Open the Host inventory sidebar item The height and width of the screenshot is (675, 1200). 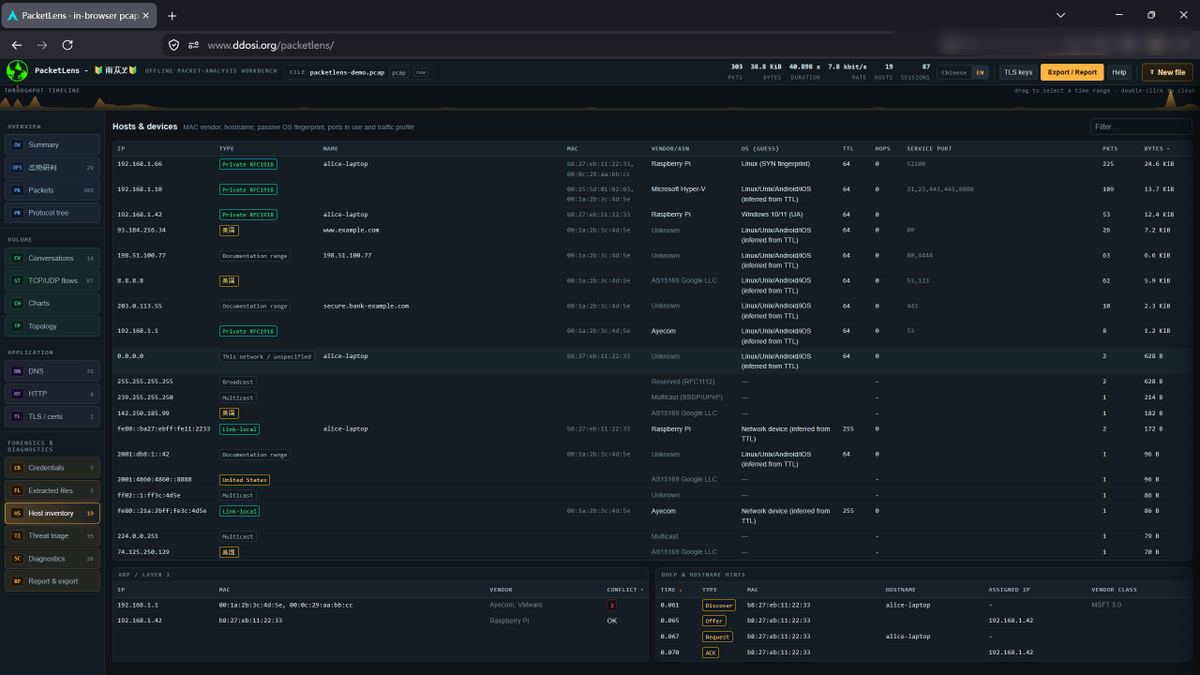(52, 513)
